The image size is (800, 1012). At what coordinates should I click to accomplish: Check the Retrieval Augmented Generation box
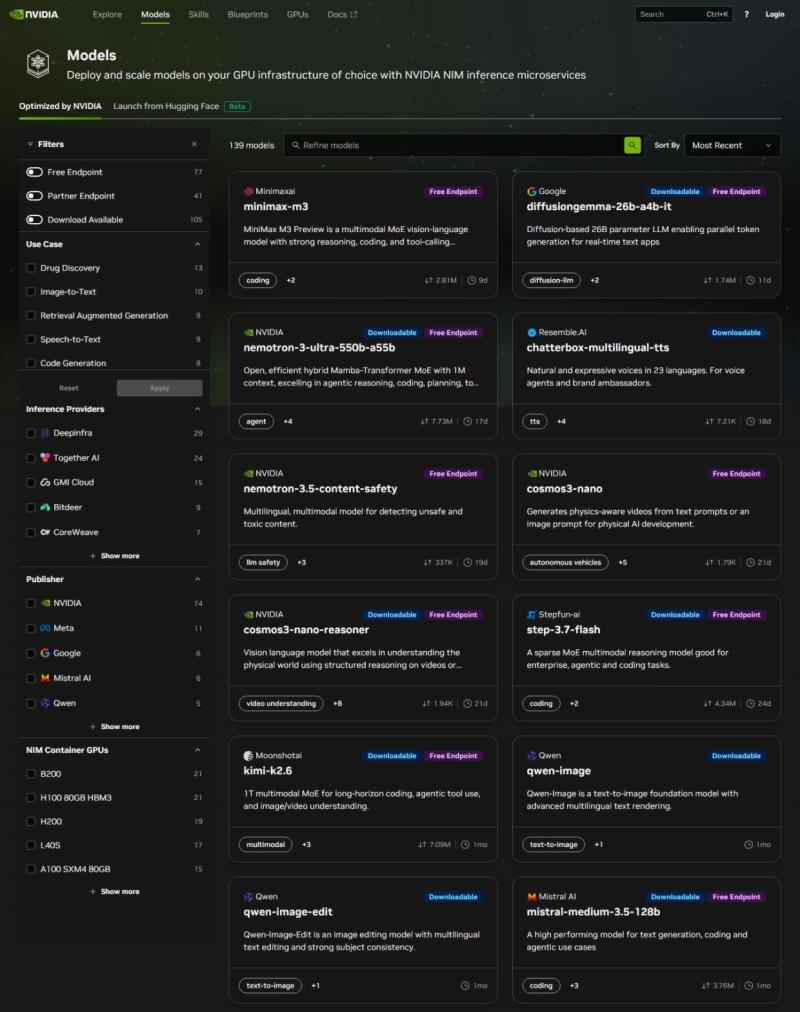click(30, 316)
